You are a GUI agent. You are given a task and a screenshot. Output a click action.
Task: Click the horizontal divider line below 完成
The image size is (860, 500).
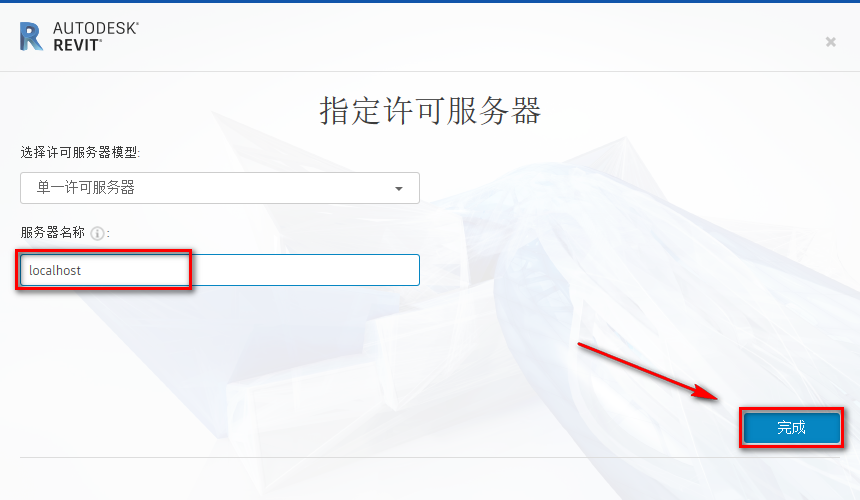[430, 457]
